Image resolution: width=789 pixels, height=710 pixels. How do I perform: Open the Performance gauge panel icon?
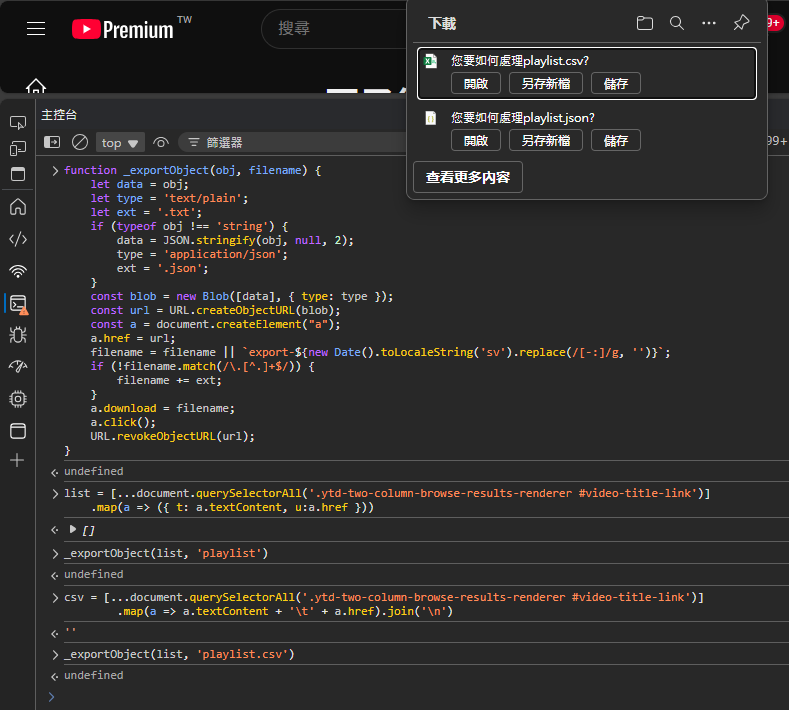[x=17, y=366]
